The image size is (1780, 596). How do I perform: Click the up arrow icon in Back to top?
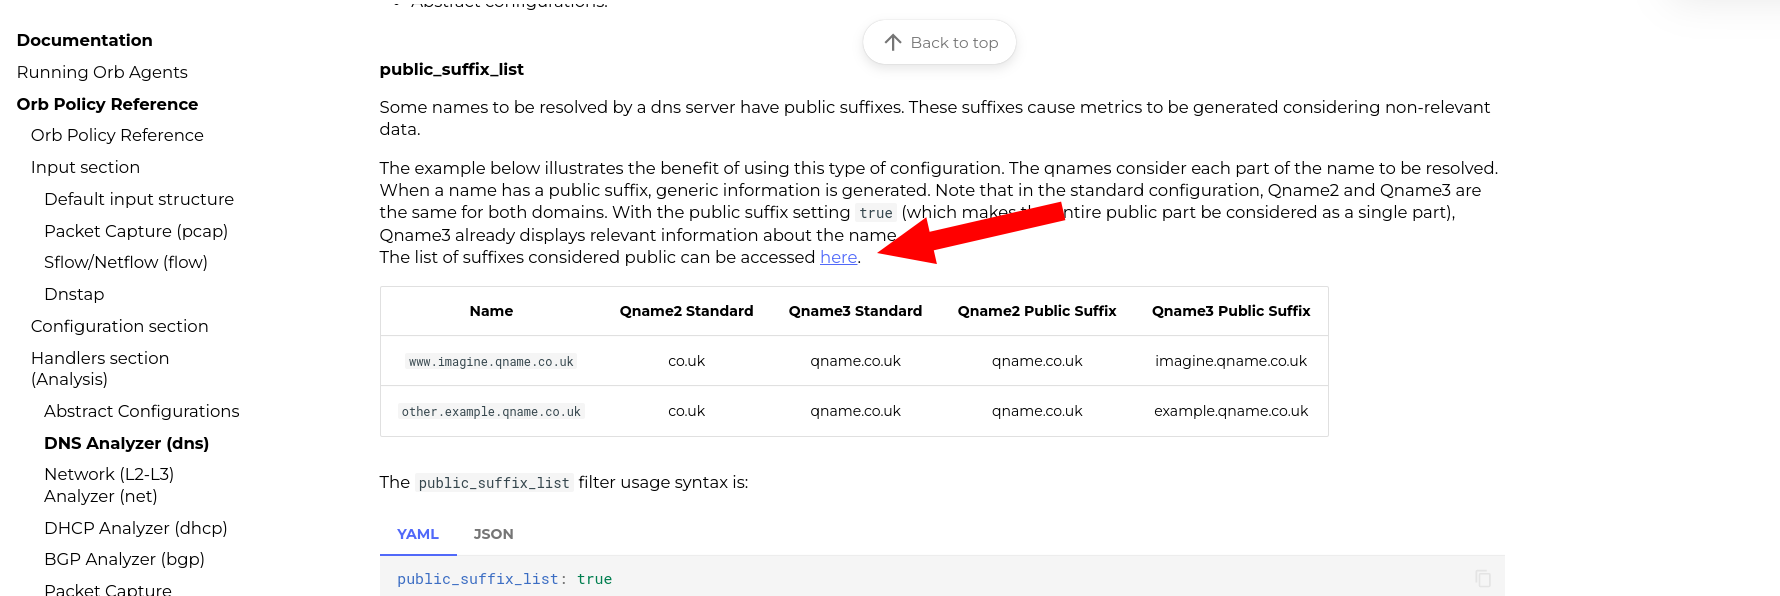(x=893, y=42)
